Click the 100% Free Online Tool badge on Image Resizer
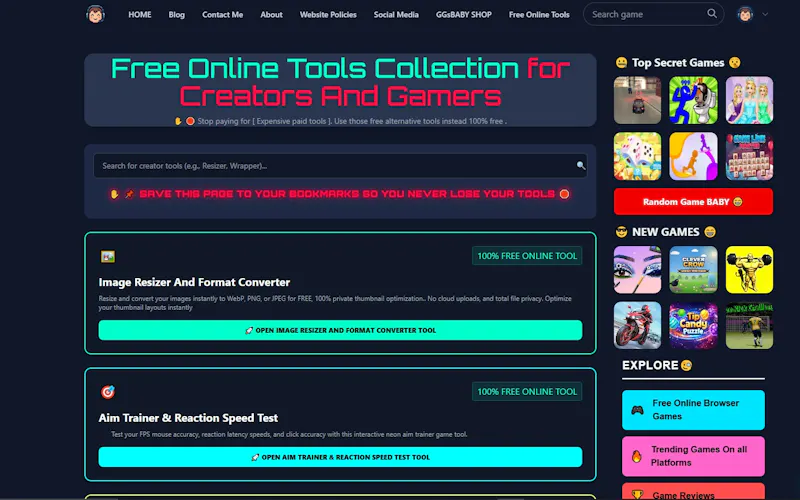The image size is (800, 500). pos(527,256)
